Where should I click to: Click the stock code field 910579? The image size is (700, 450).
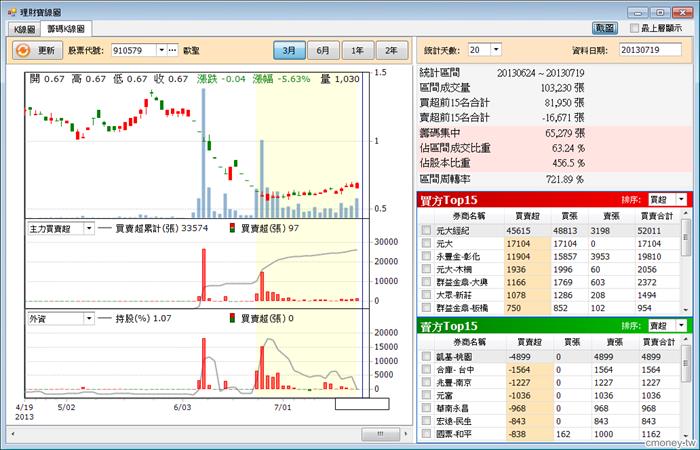tap(133, 50)
